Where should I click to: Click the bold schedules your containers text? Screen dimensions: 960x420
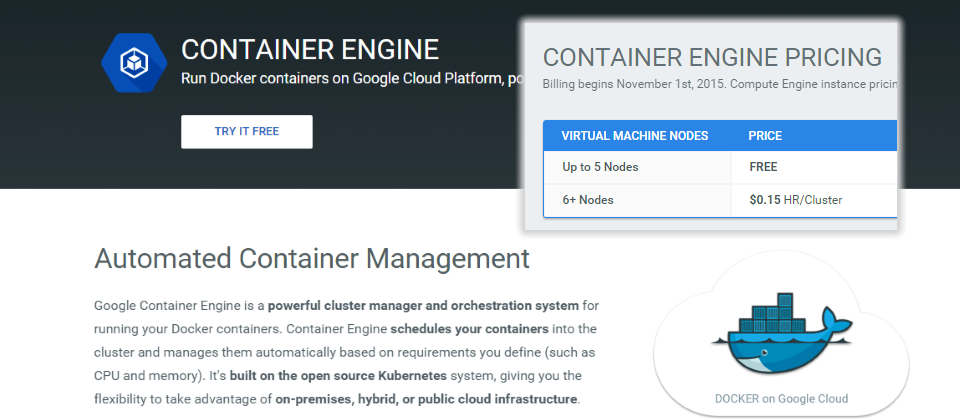(x=469, y=328)
